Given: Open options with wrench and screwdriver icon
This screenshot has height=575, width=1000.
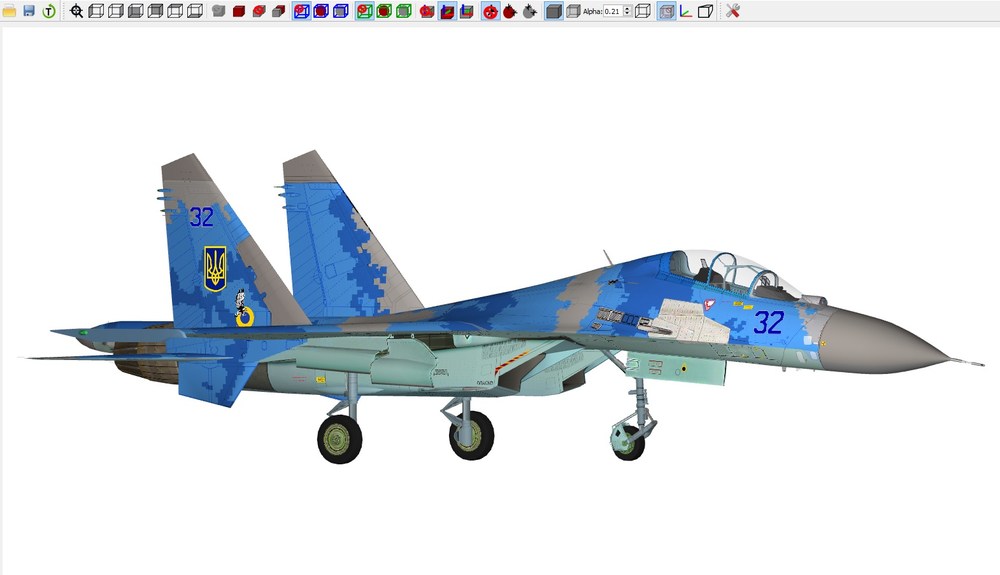Looking at the screenshot, I should tap(733, 11).
